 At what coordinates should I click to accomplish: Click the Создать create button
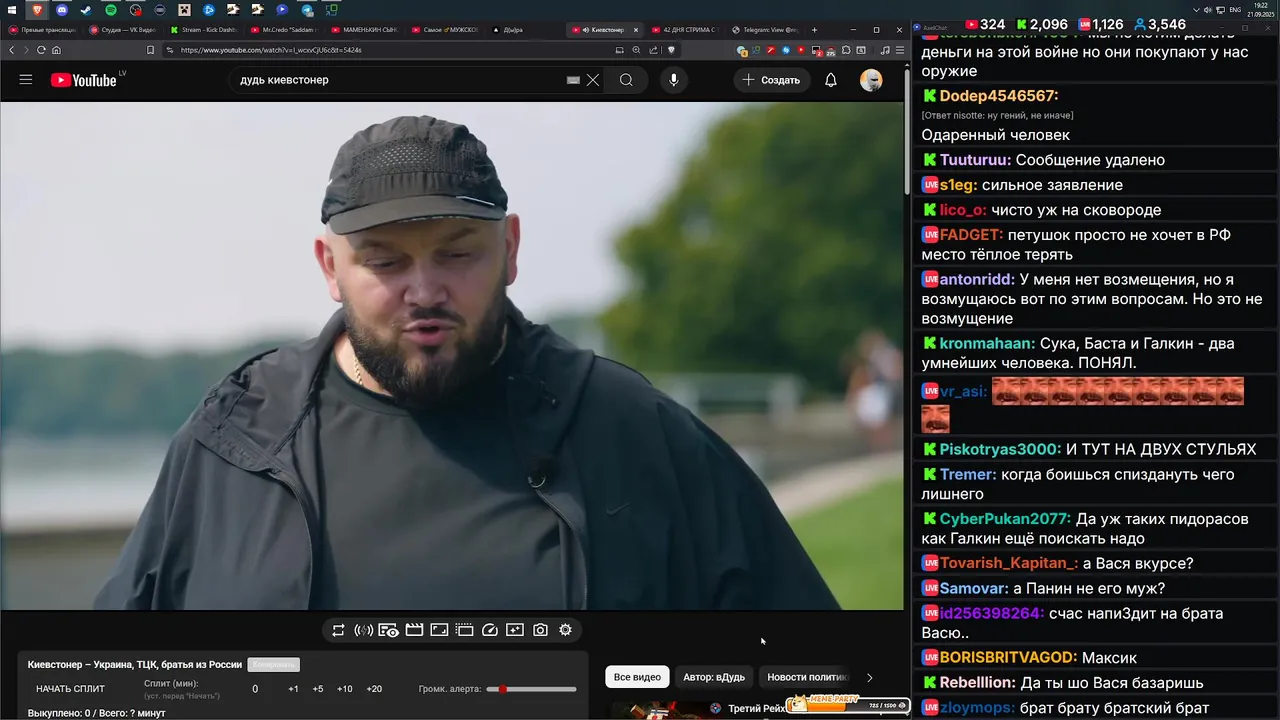click(771, 80)
